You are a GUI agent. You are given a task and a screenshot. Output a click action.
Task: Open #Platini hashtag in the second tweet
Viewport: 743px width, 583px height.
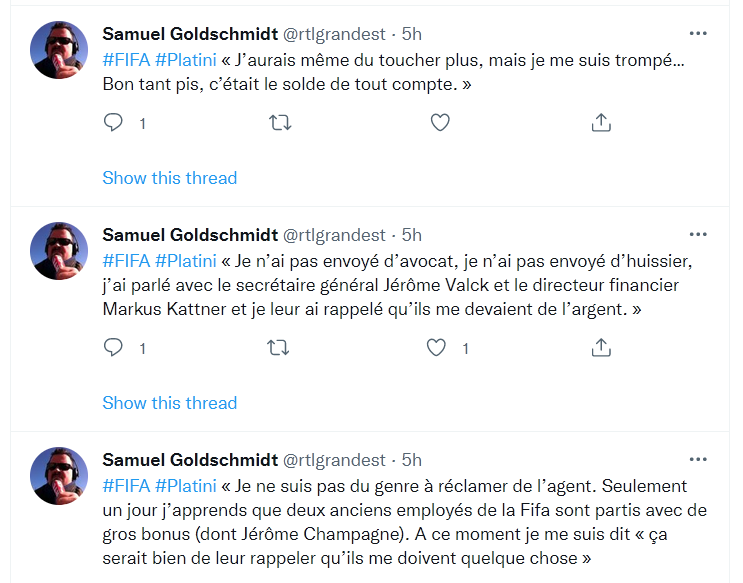coord(186,261)
